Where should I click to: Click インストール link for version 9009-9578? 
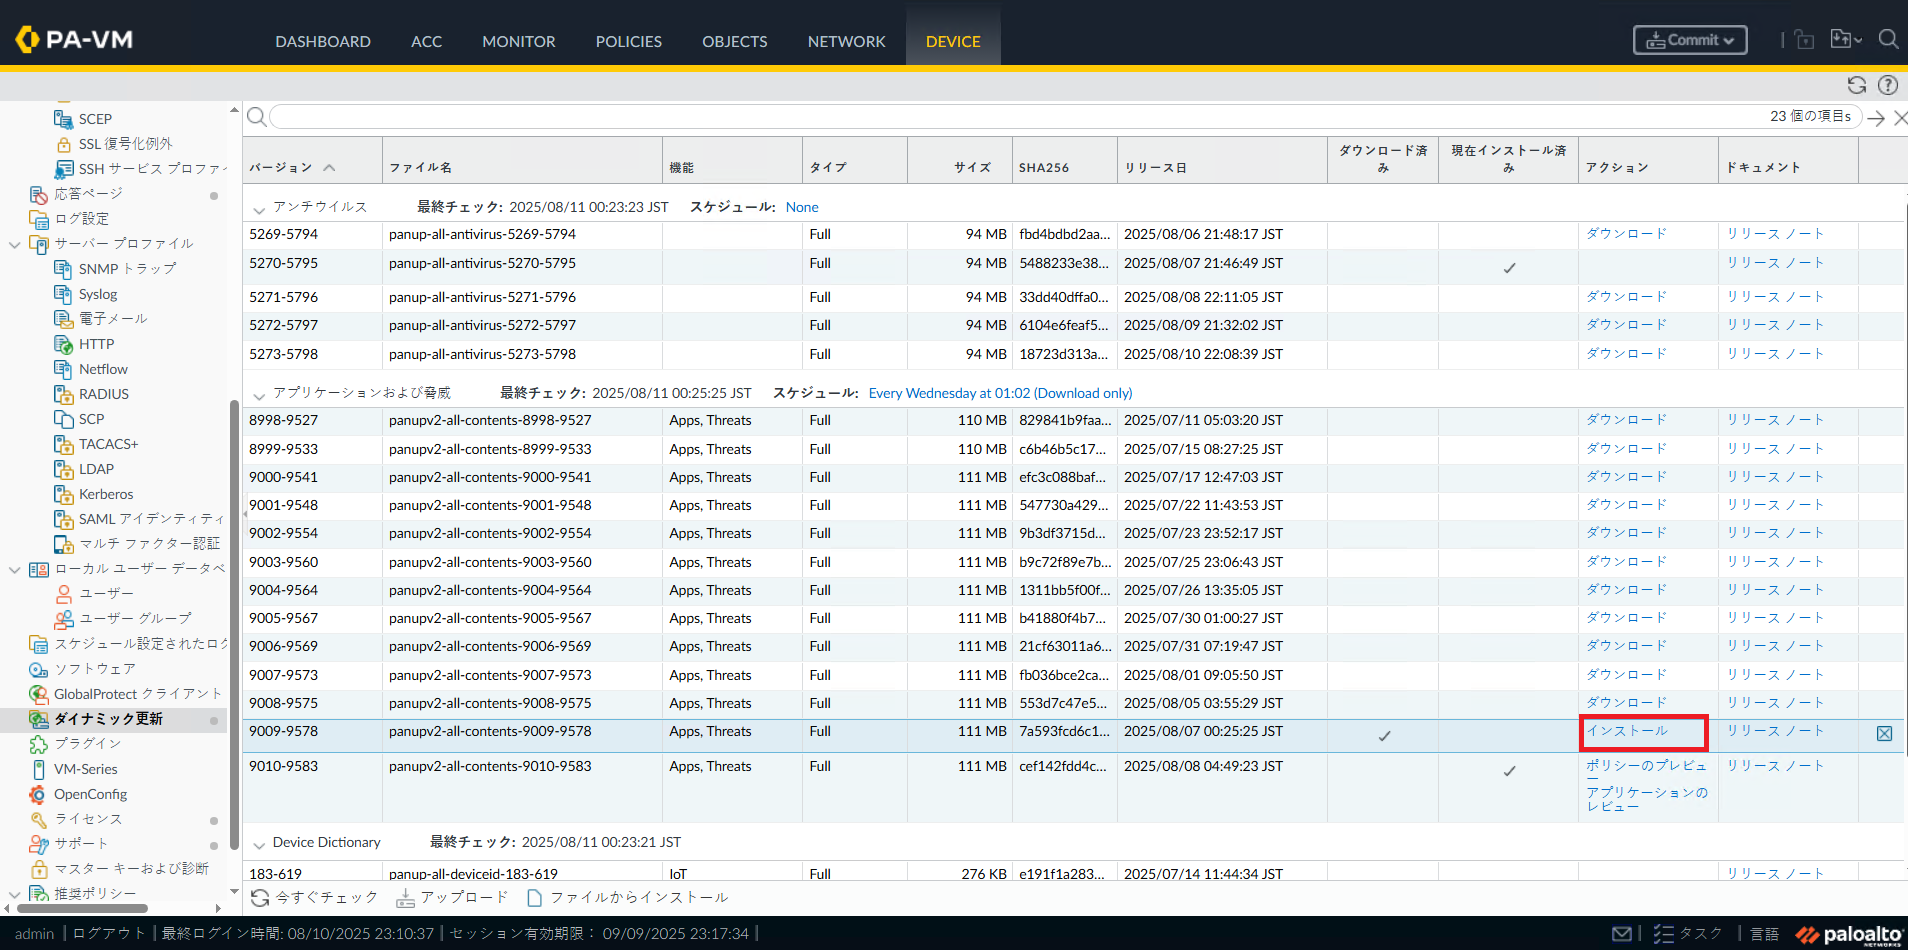(1627, 731)
